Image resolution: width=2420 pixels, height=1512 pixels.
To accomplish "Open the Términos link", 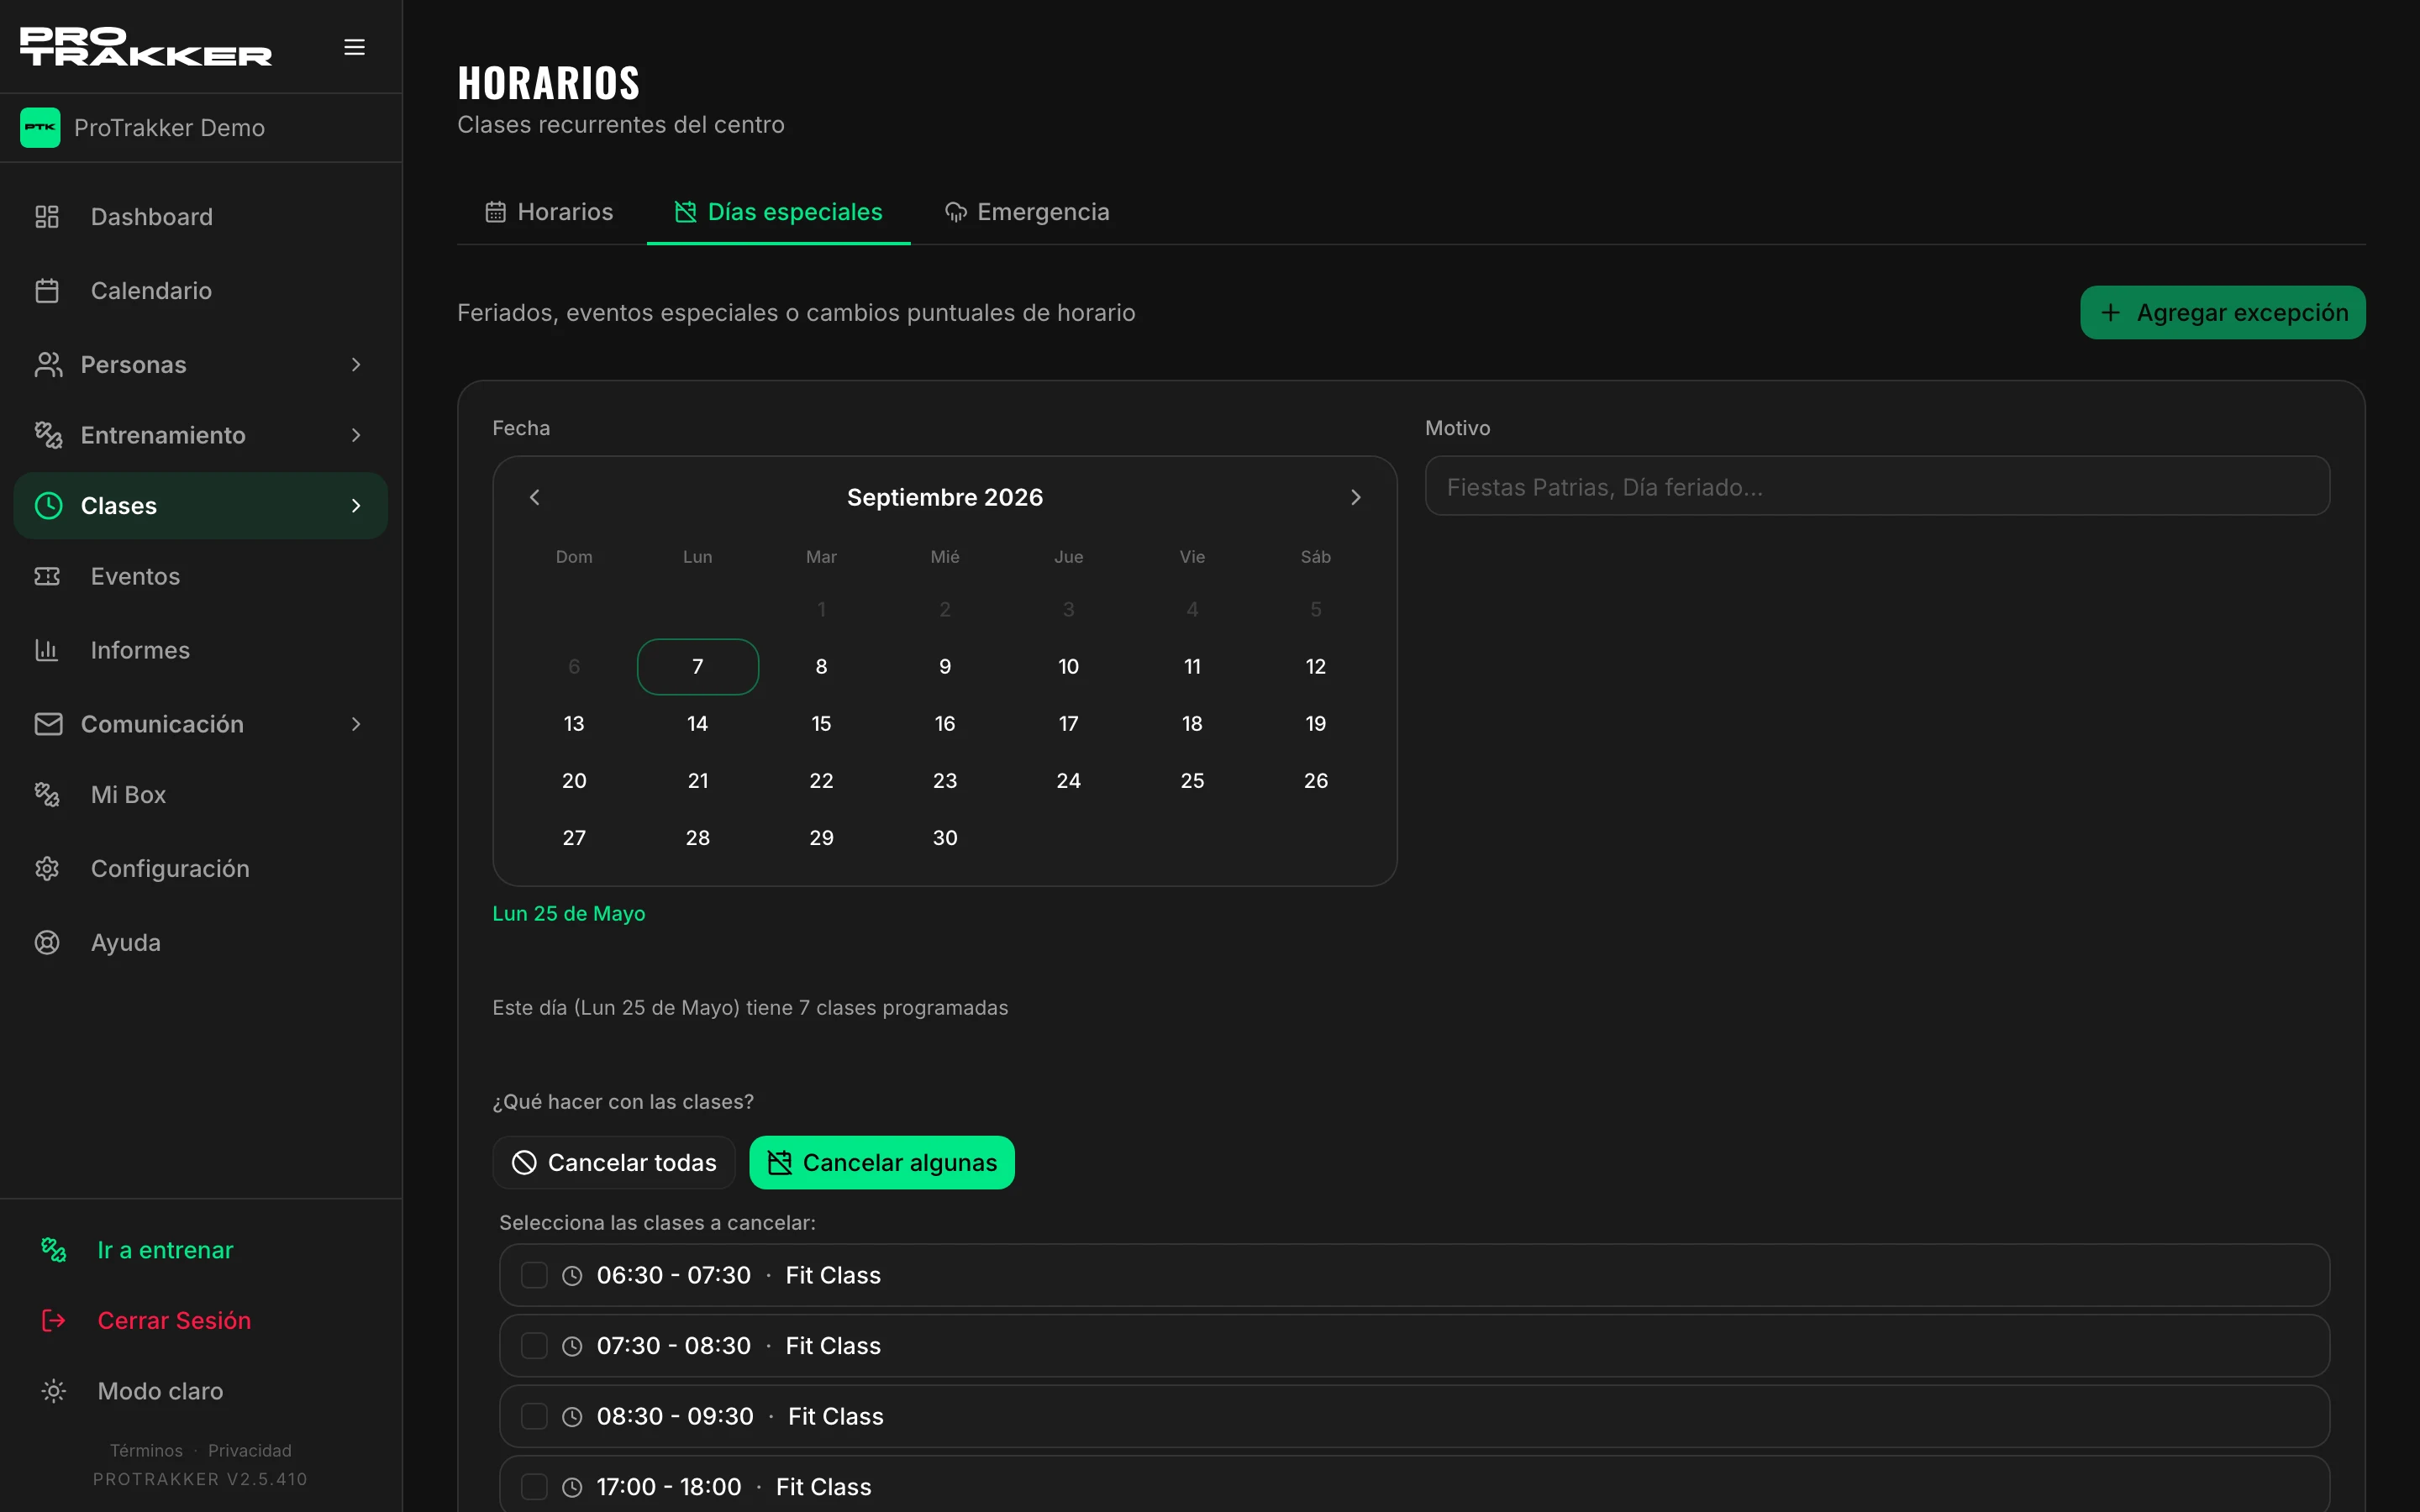I will tap(146, 1450).
